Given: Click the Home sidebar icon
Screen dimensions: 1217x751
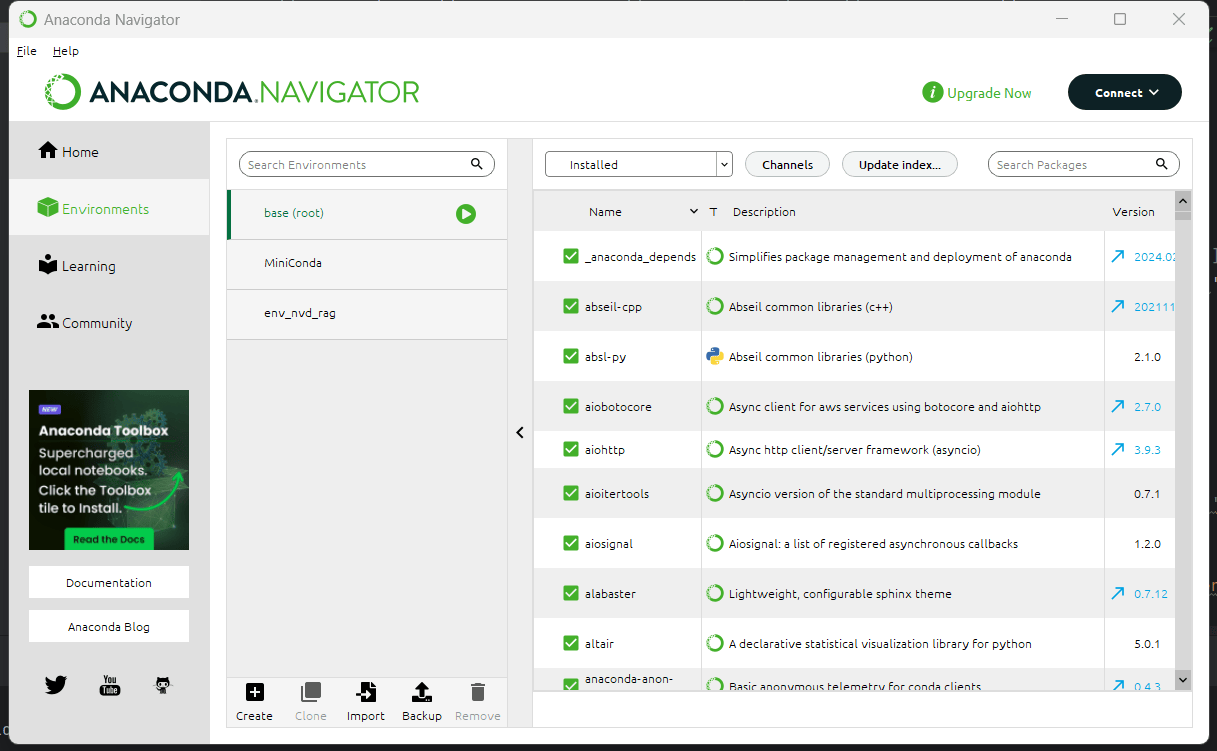Looking at the screenshot, I should click(x=48, y=150).
